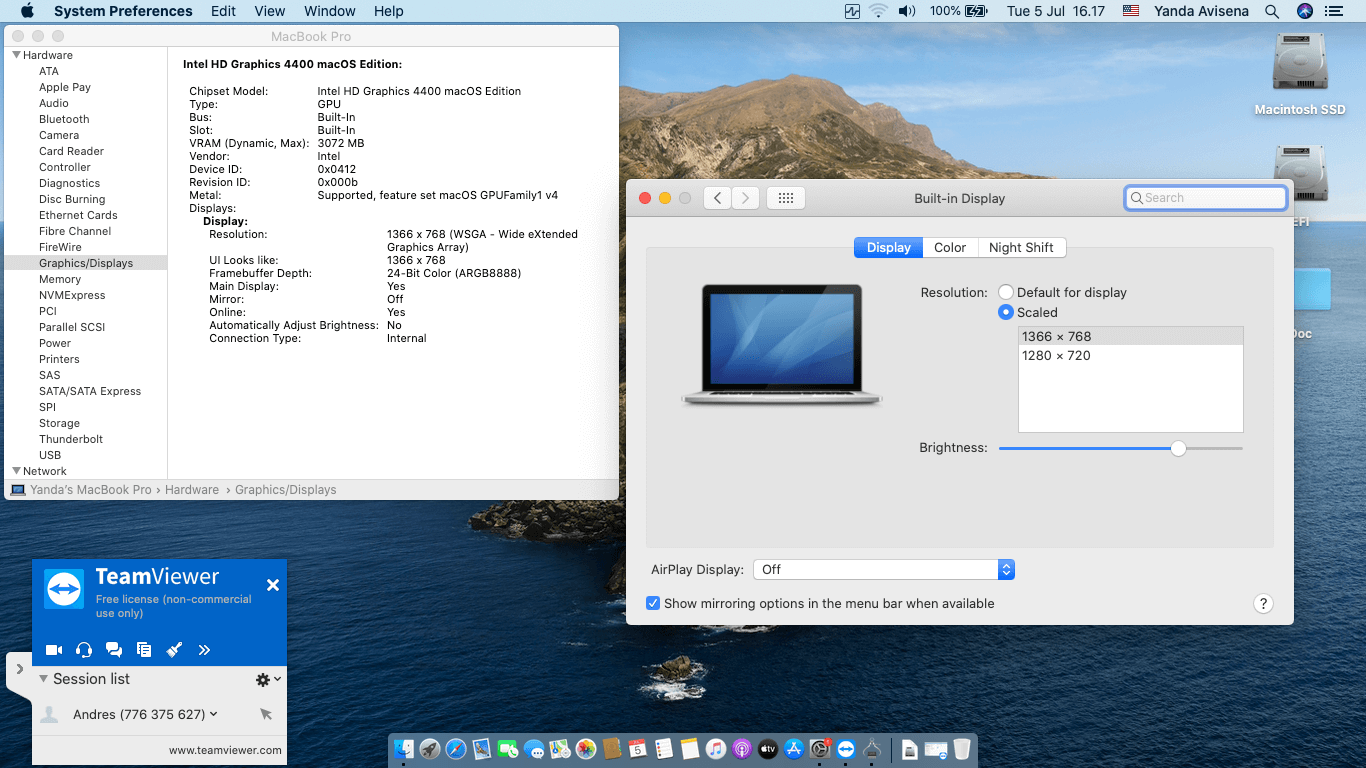Click the volume icon in menu bar
The width and height of the screenshot is (1366, 768).
907,11
